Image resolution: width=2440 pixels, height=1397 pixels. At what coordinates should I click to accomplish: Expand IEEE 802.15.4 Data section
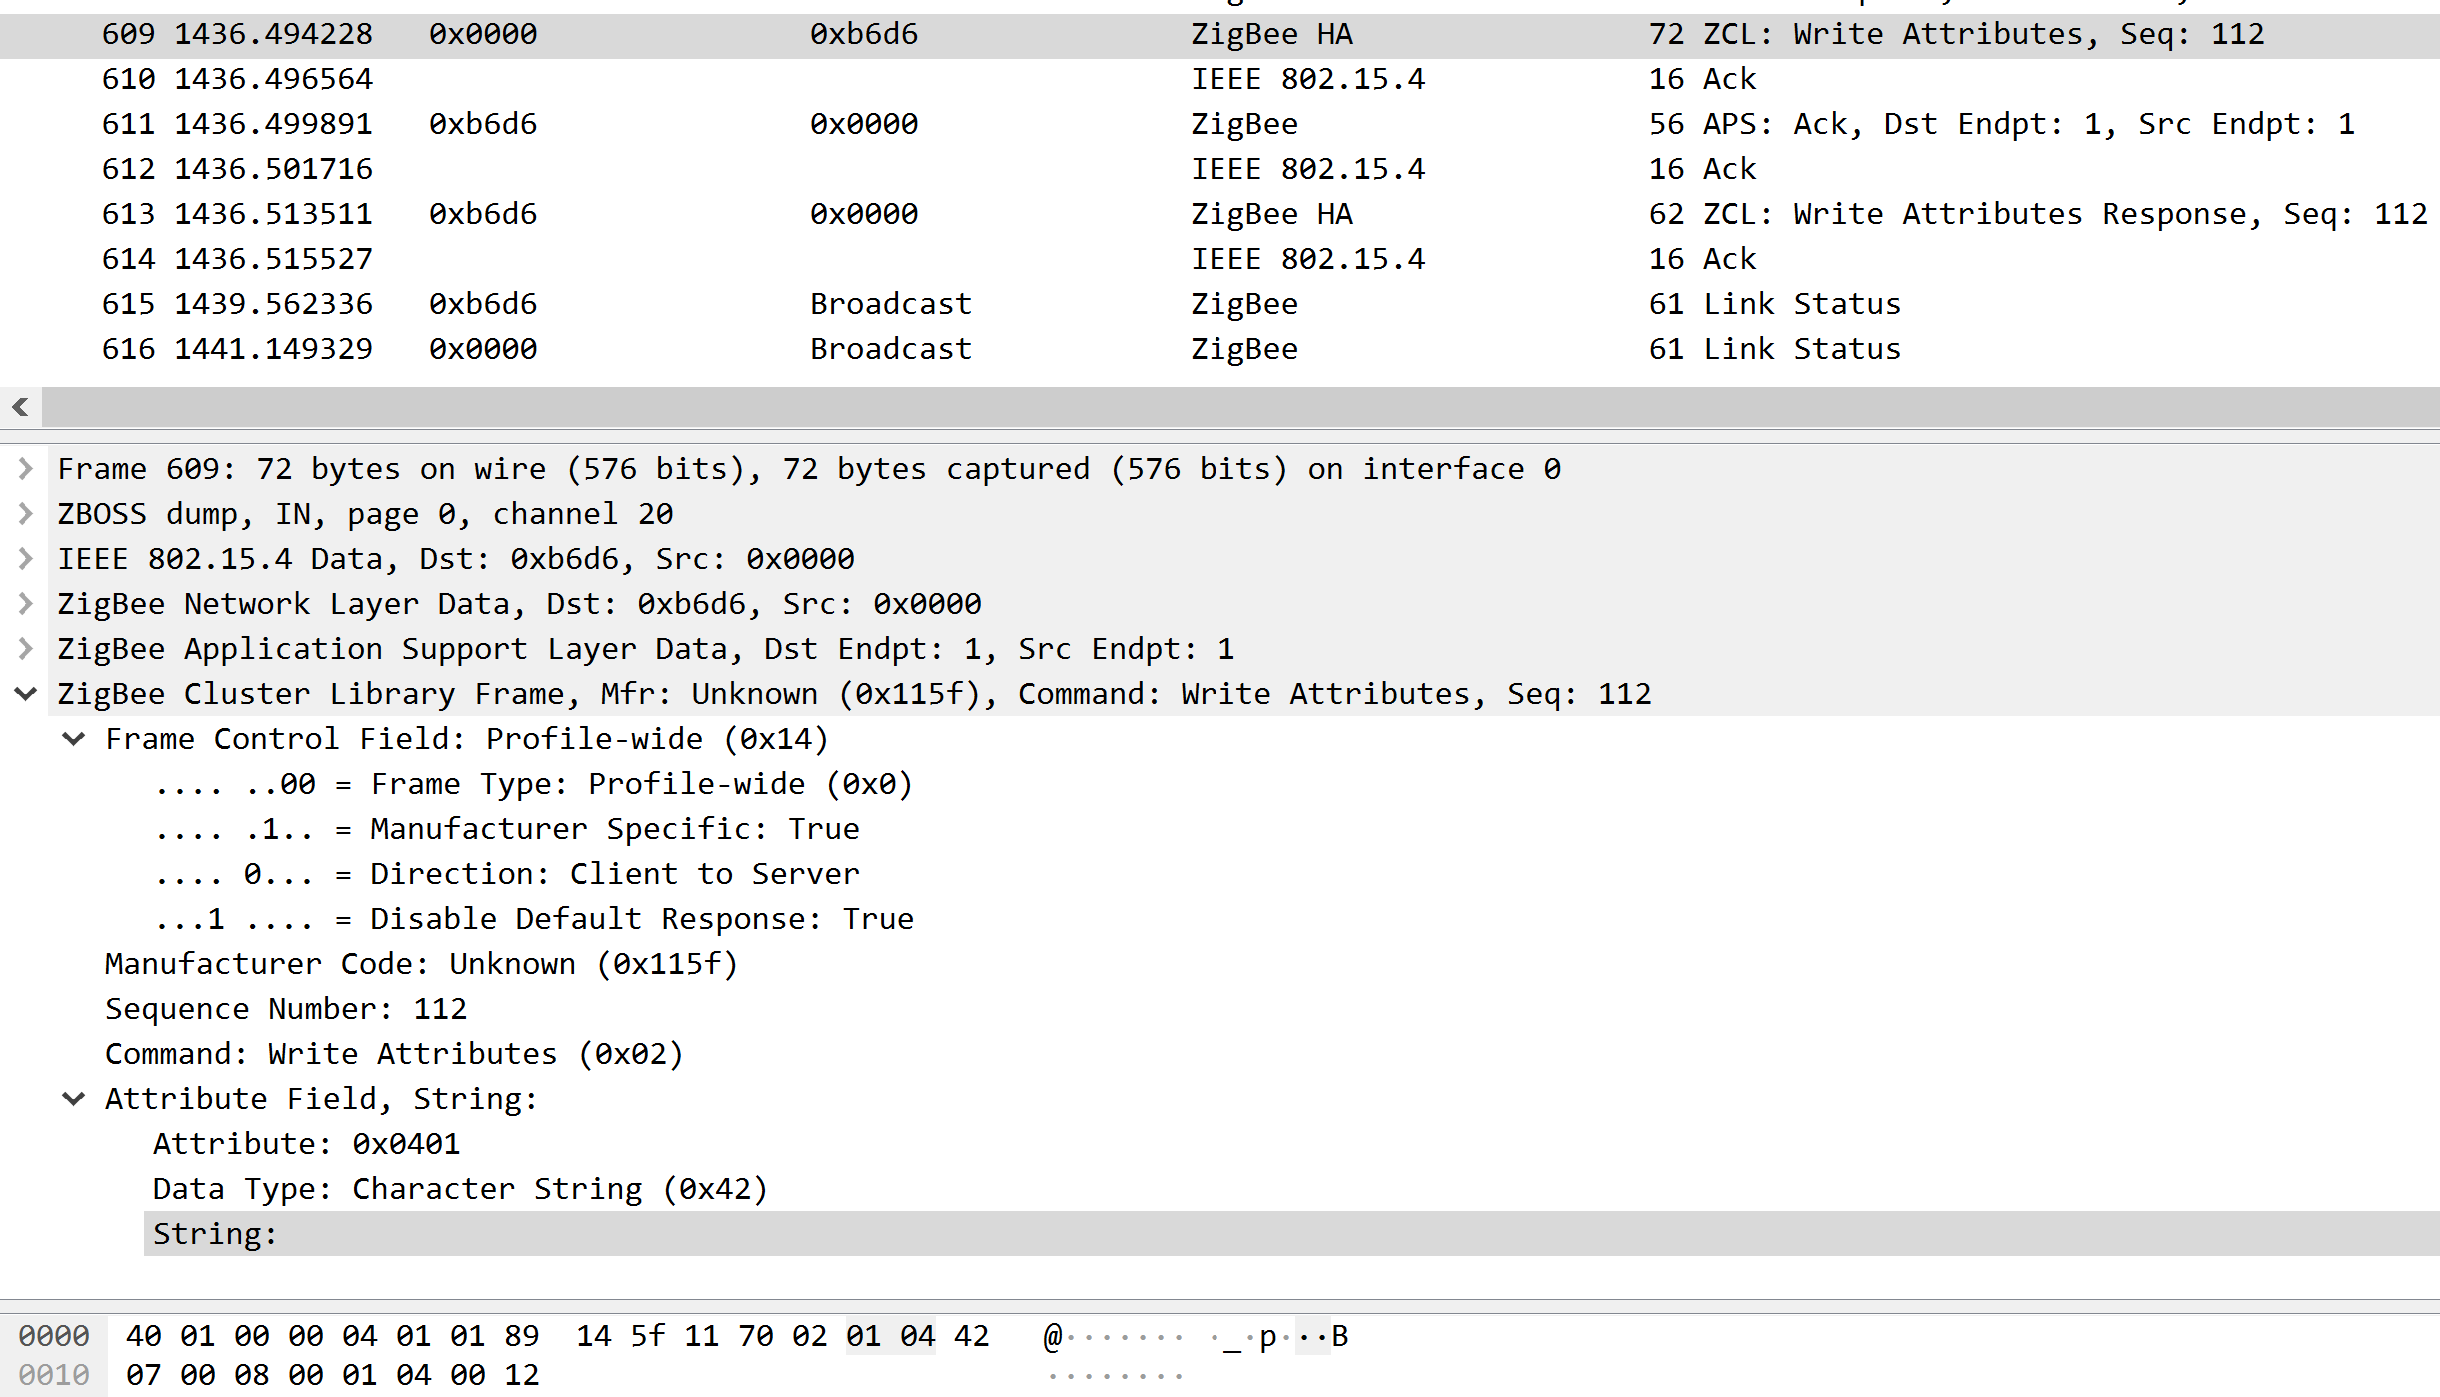tap(26, 559)
